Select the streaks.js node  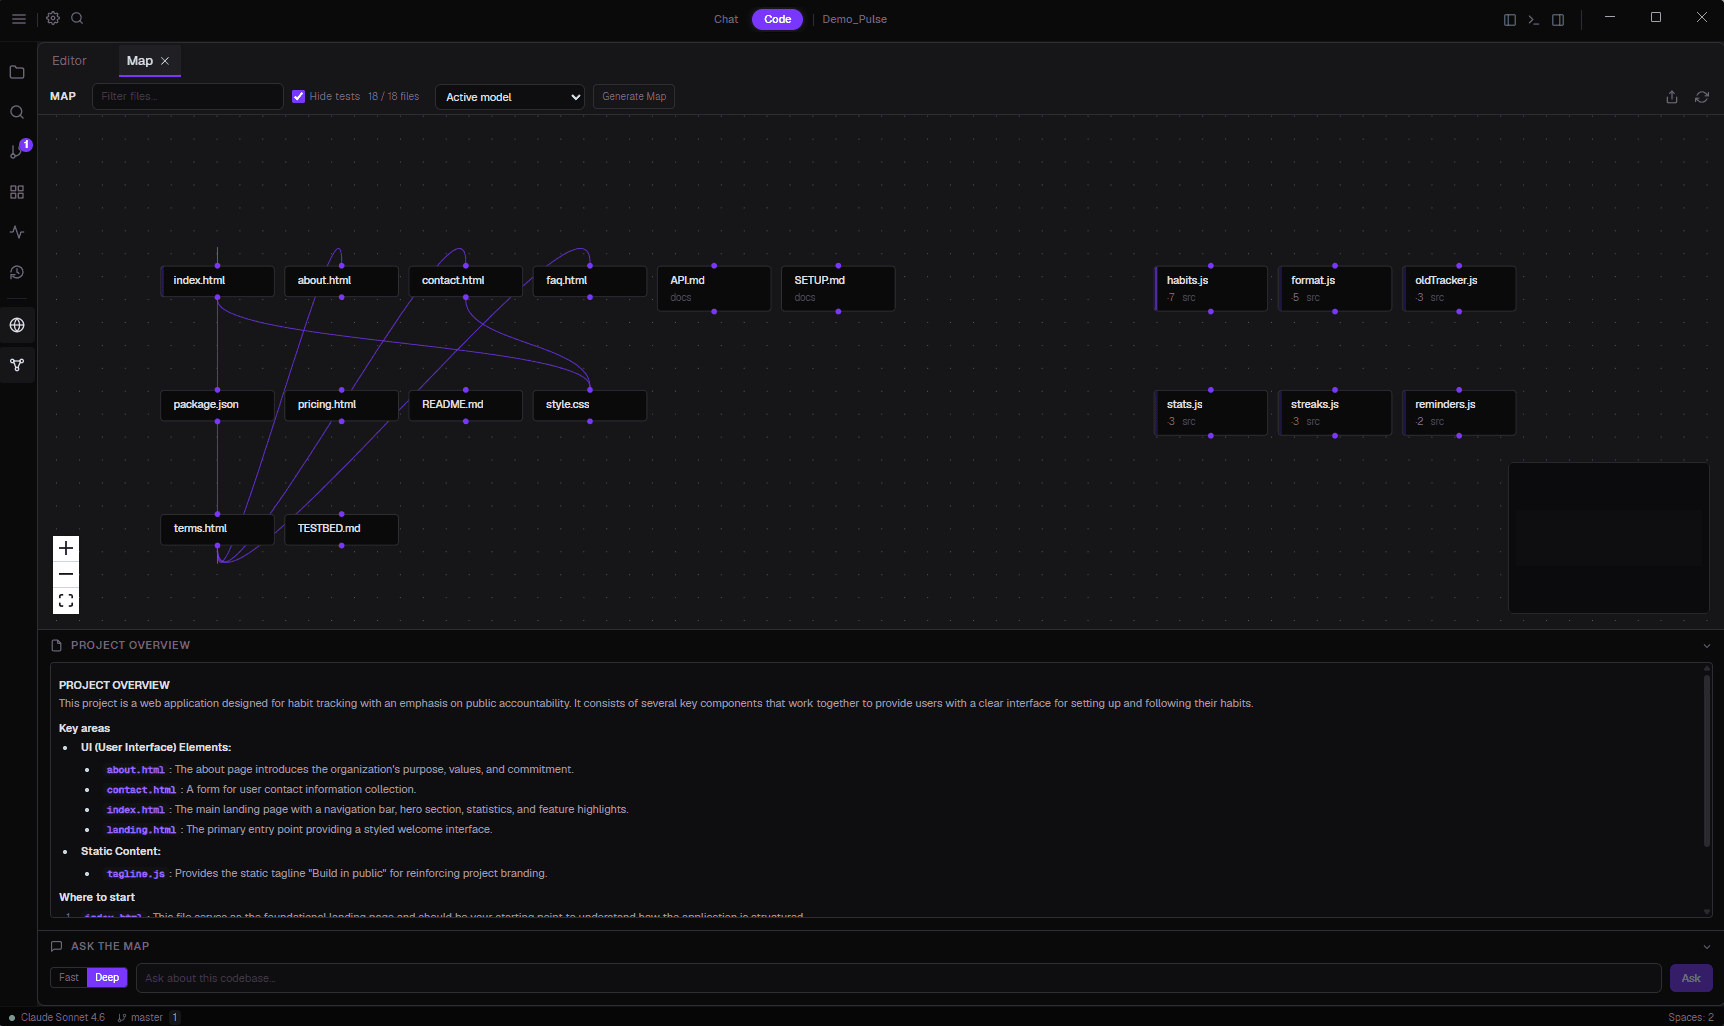coord(1334,412)
